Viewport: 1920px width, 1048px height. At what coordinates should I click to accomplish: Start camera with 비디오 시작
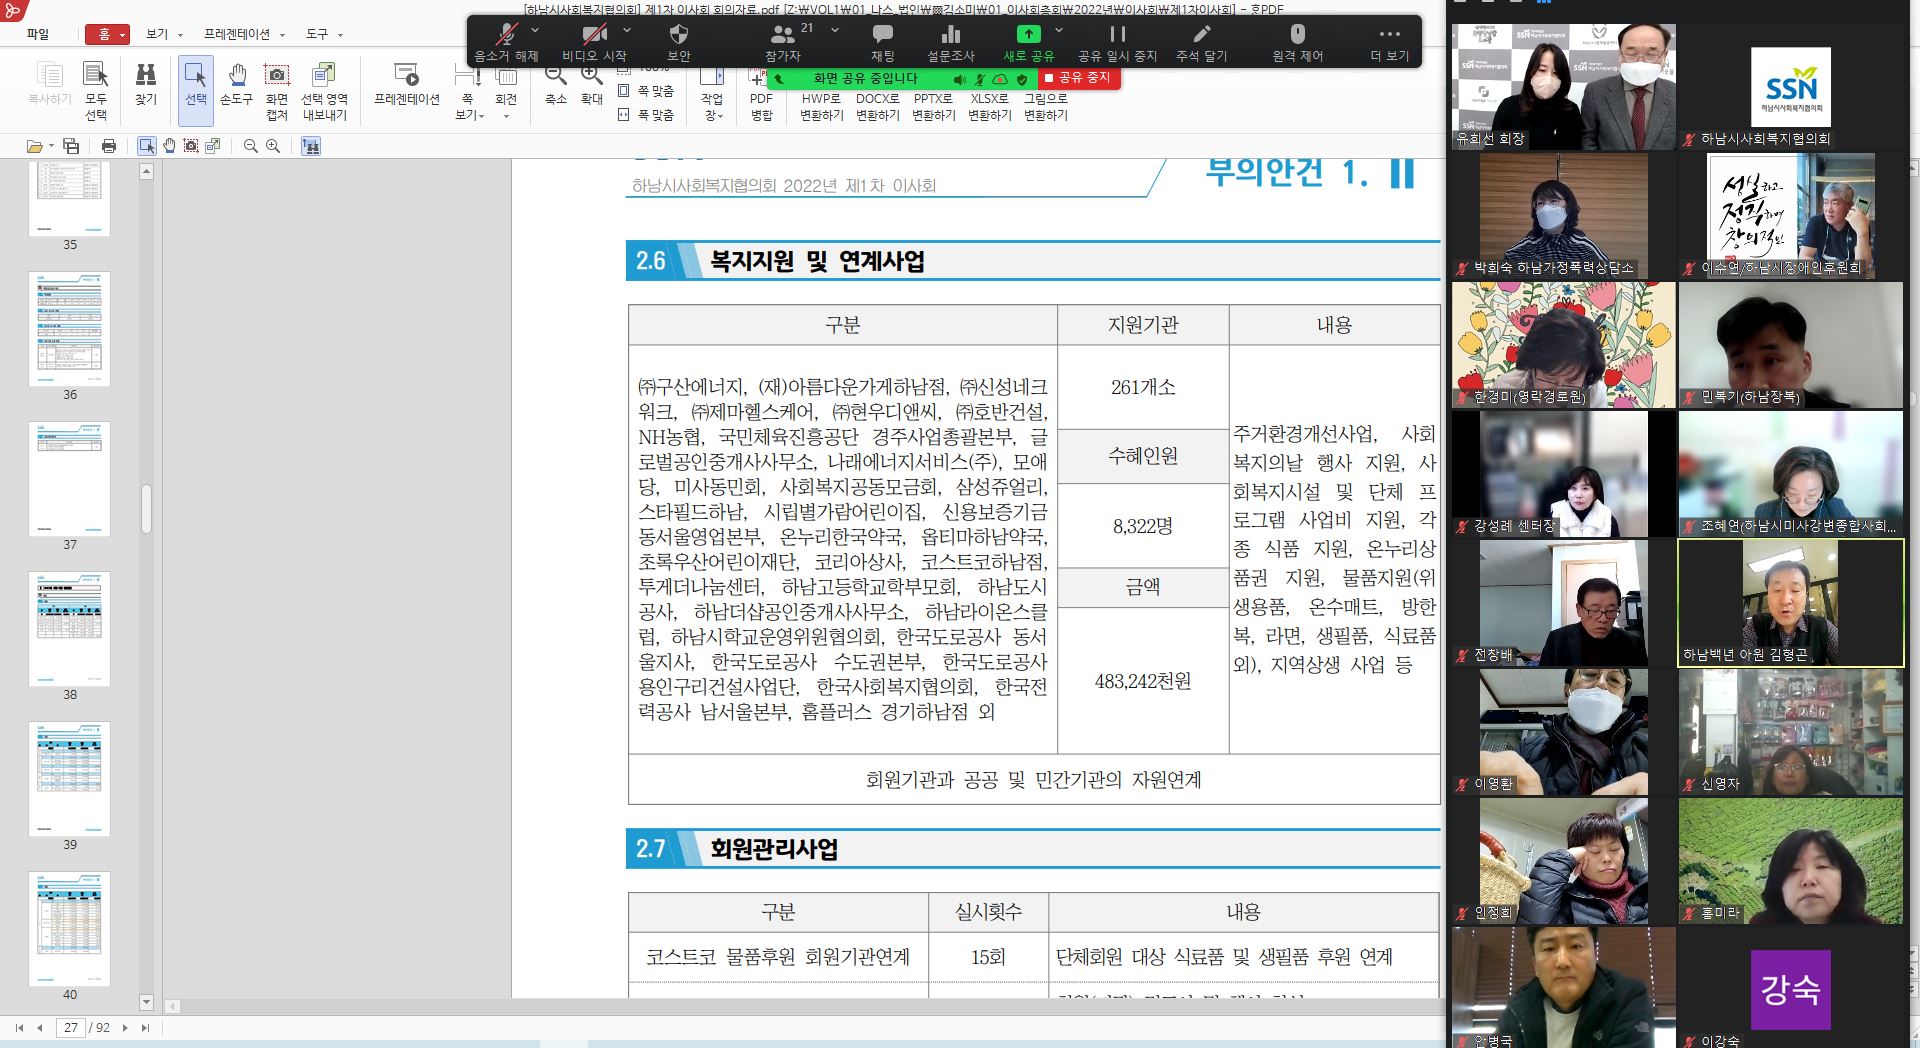point(594,43)
